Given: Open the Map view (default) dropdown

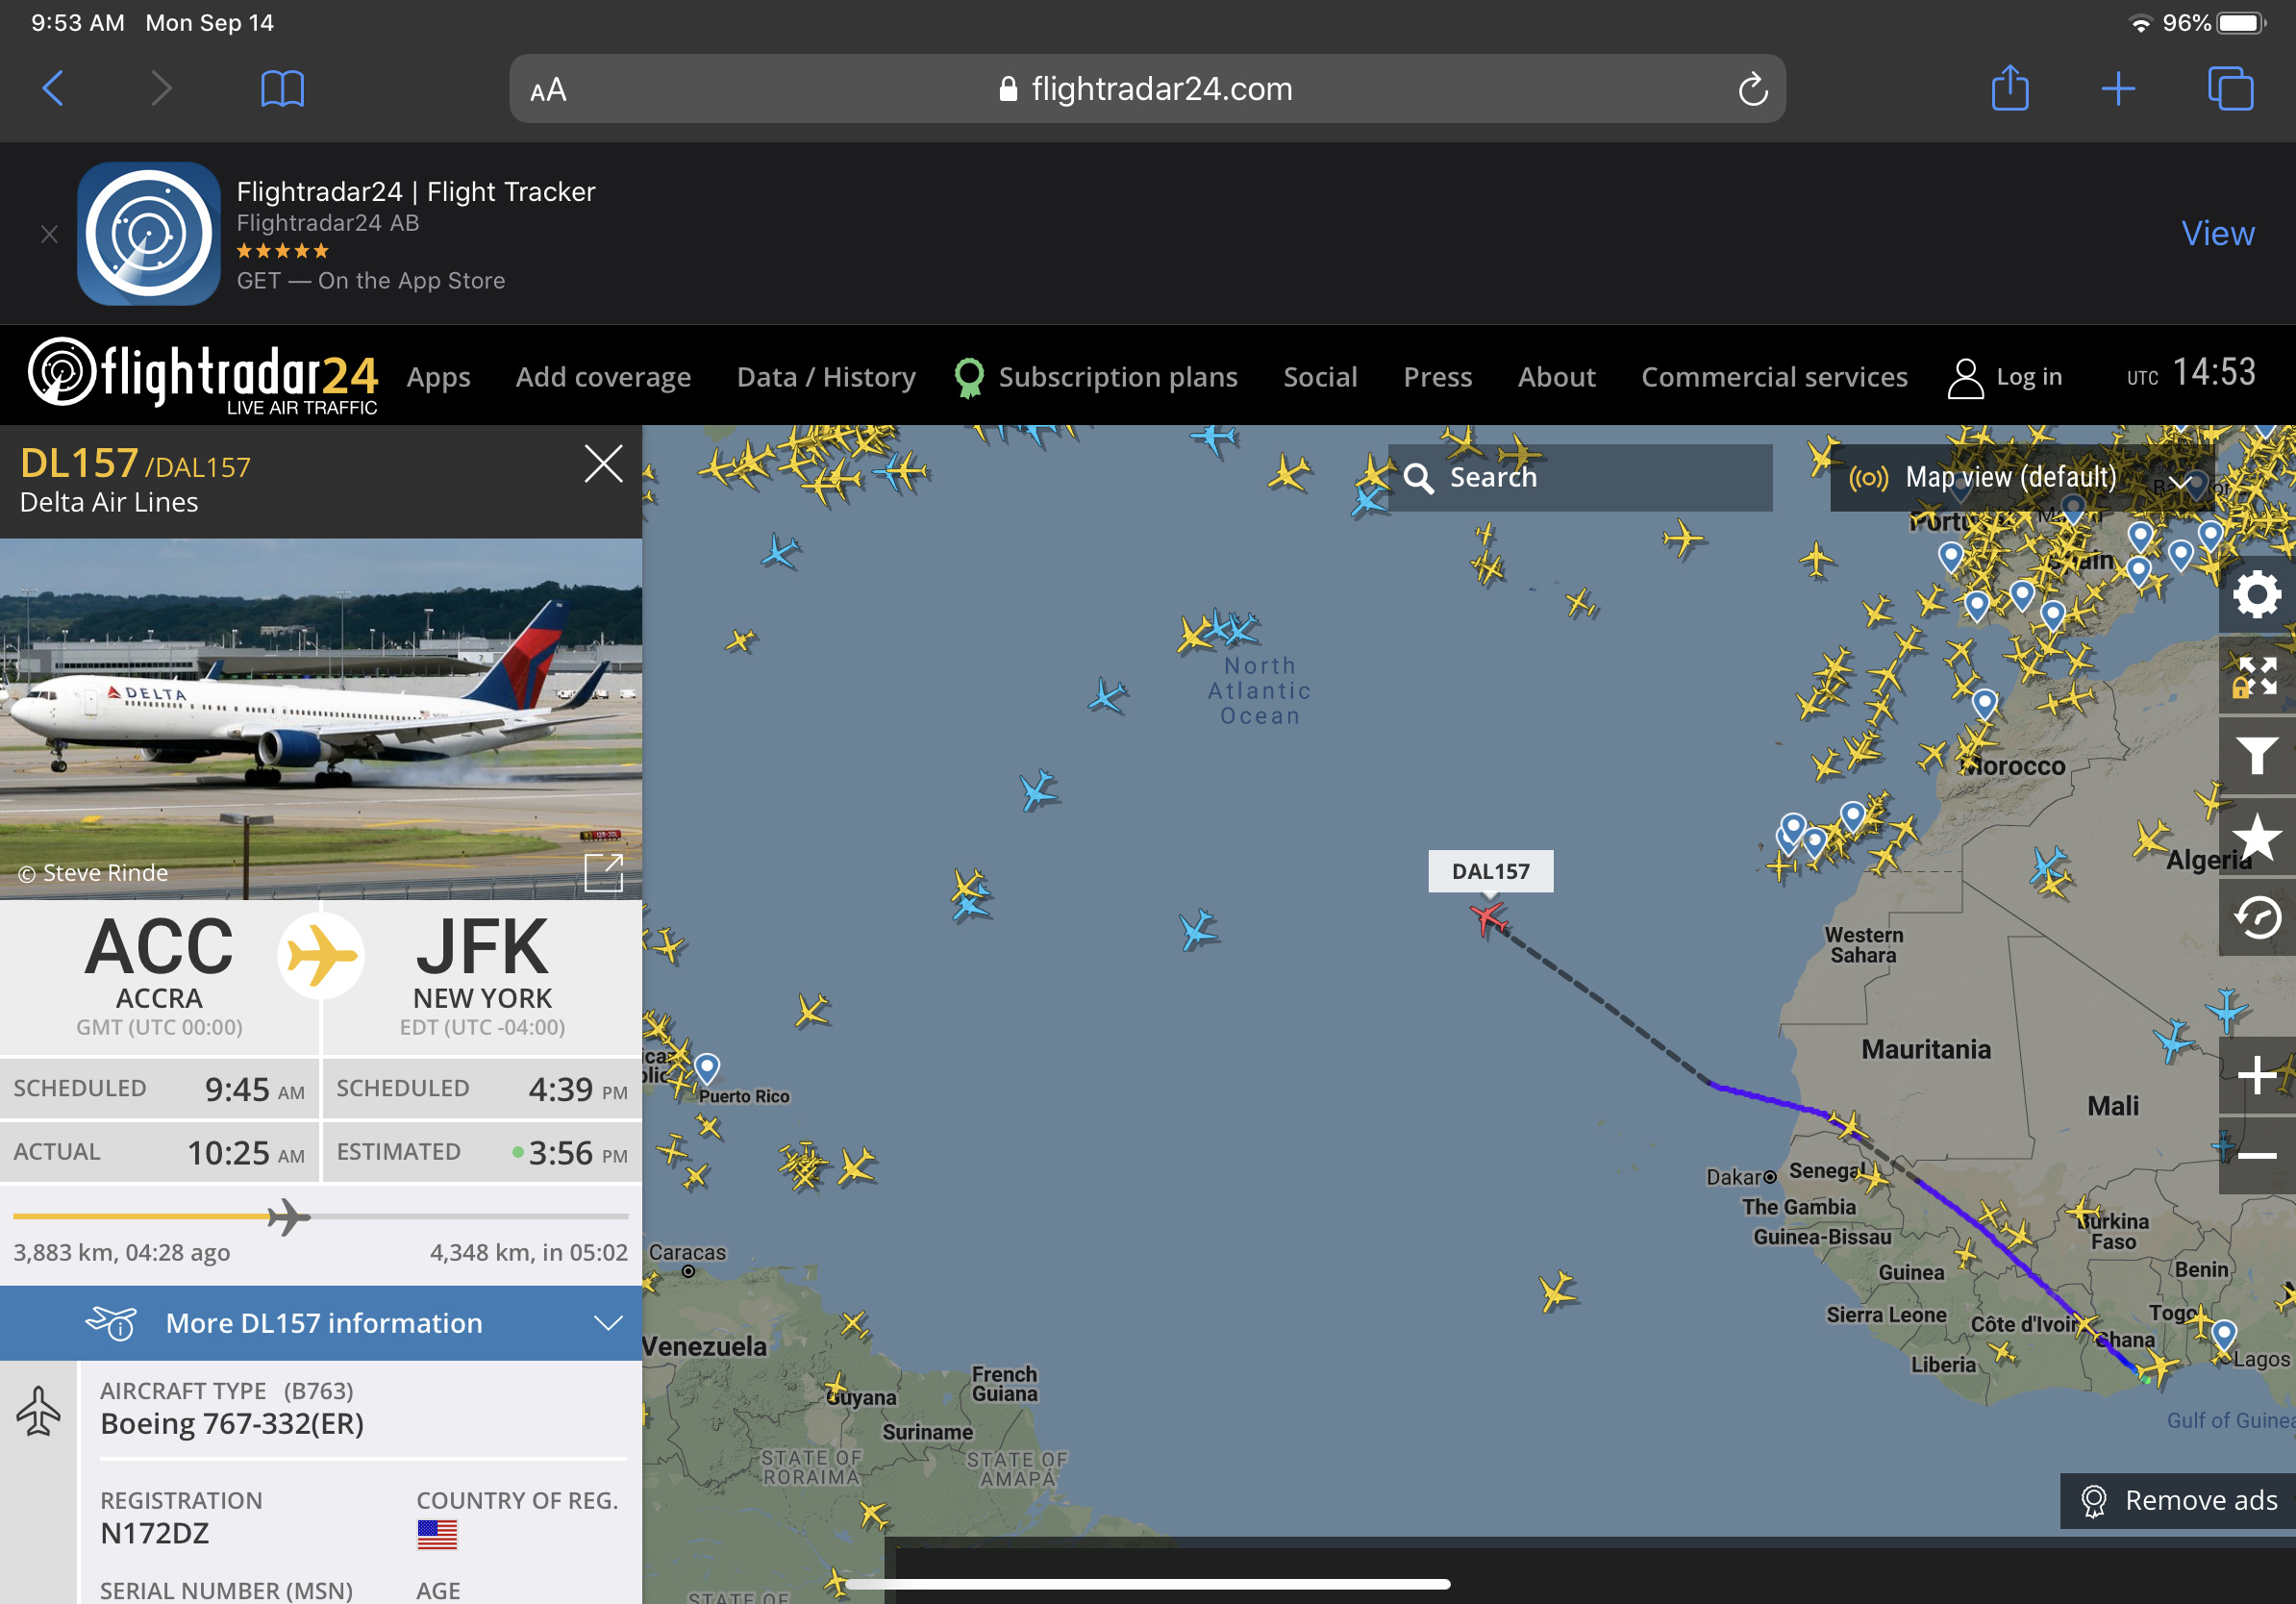Looking at the screenshot, I should 2020,478.
